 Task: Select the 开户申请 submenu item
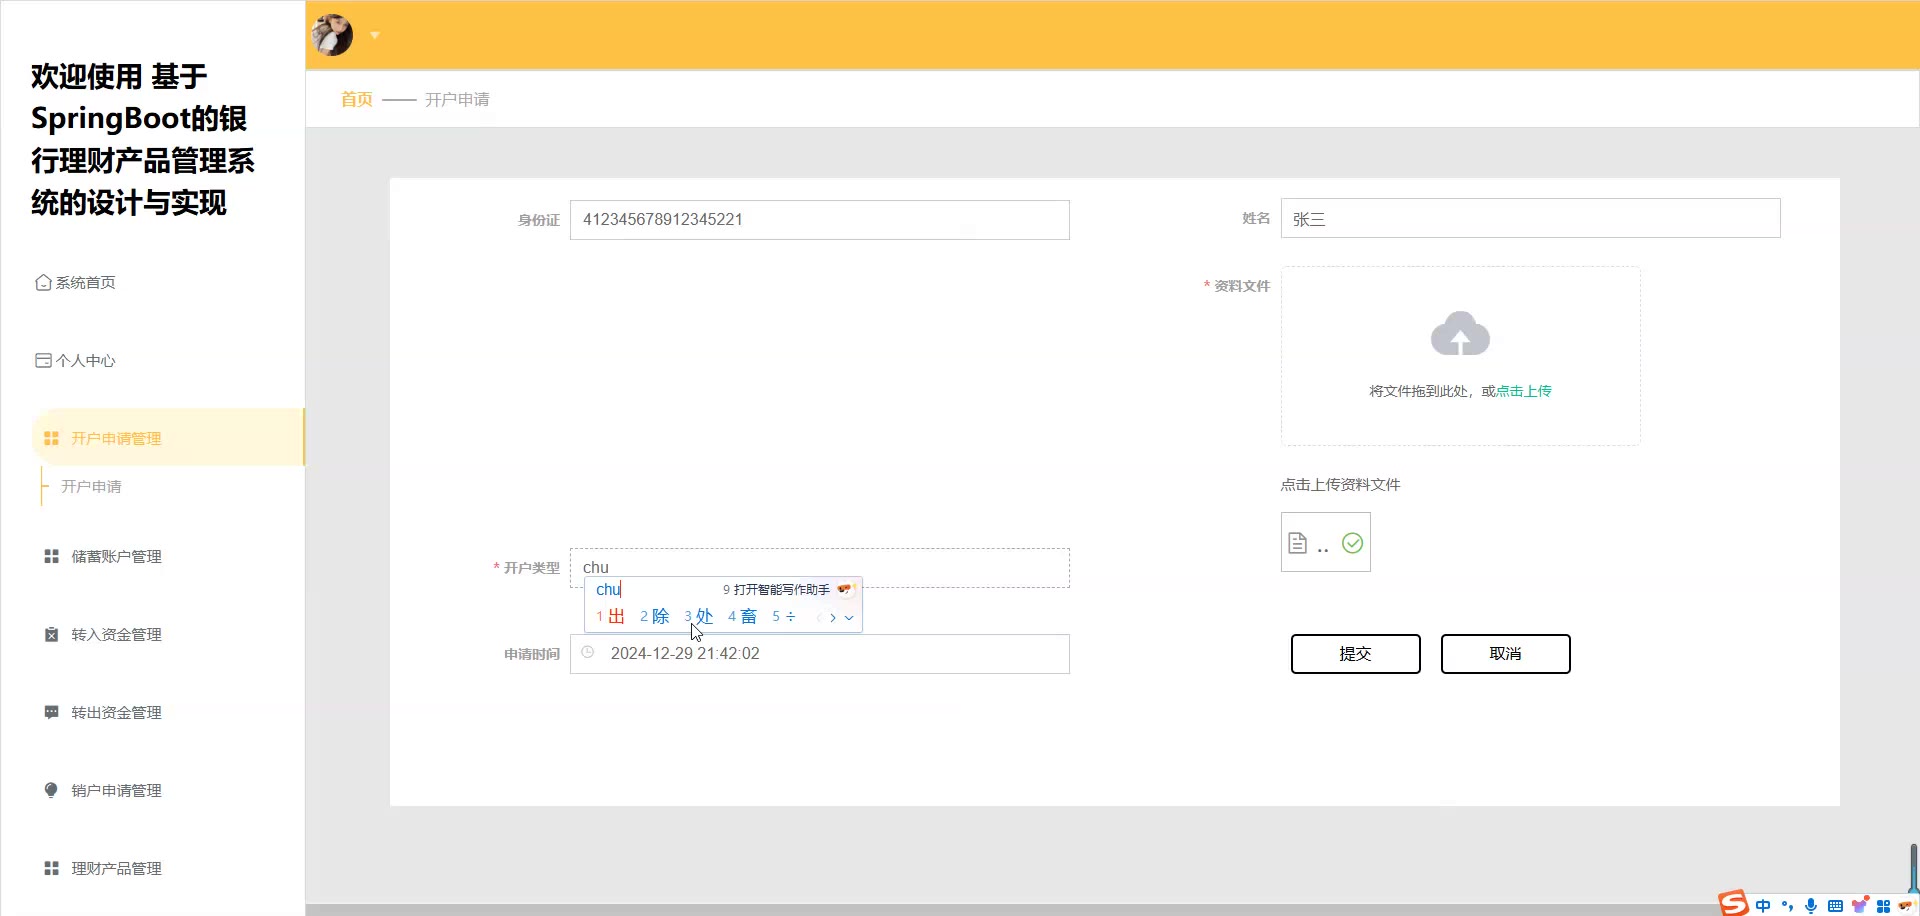coord(91,487)
